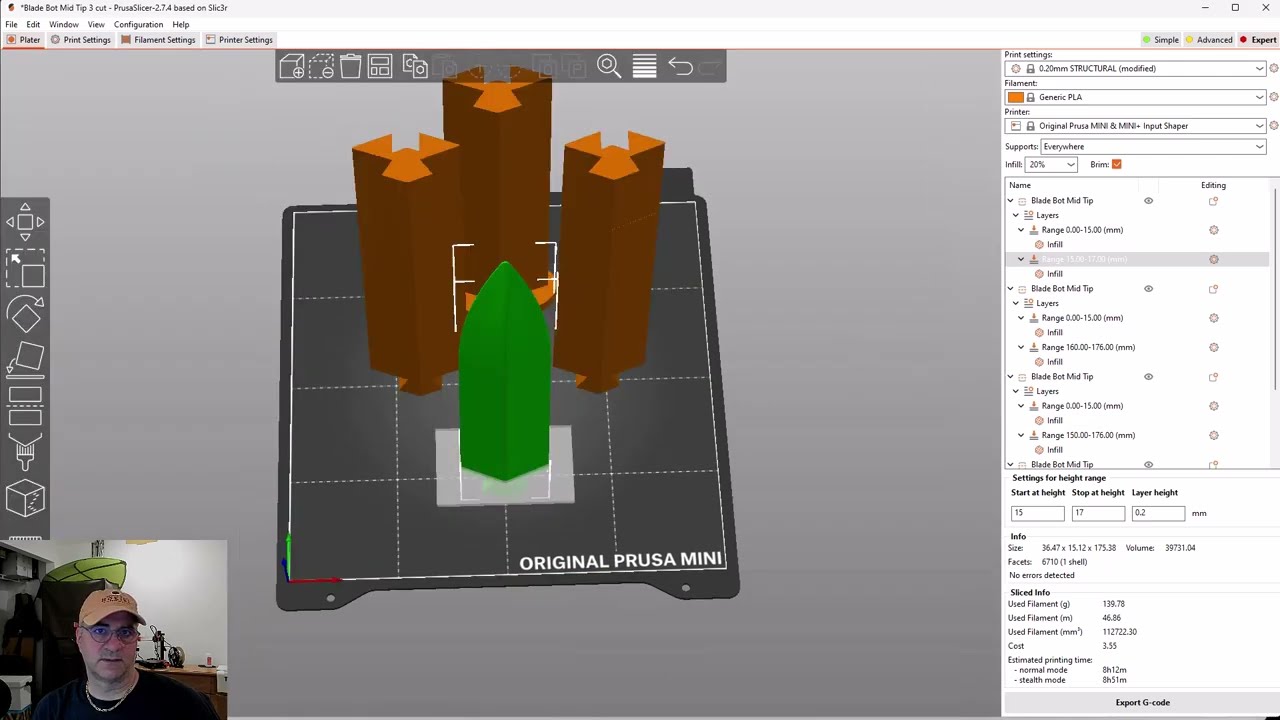Click the Copy icon in top toolbar

(x=415, y=67)
